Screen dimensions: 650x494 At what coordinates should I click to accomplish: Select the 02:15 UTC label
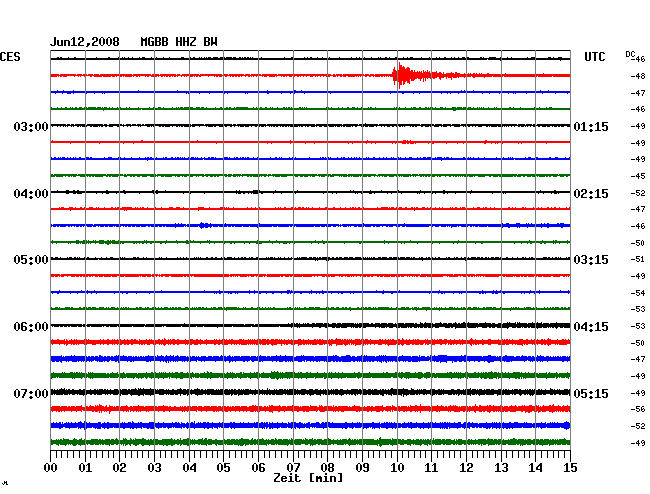coord(591,194)
